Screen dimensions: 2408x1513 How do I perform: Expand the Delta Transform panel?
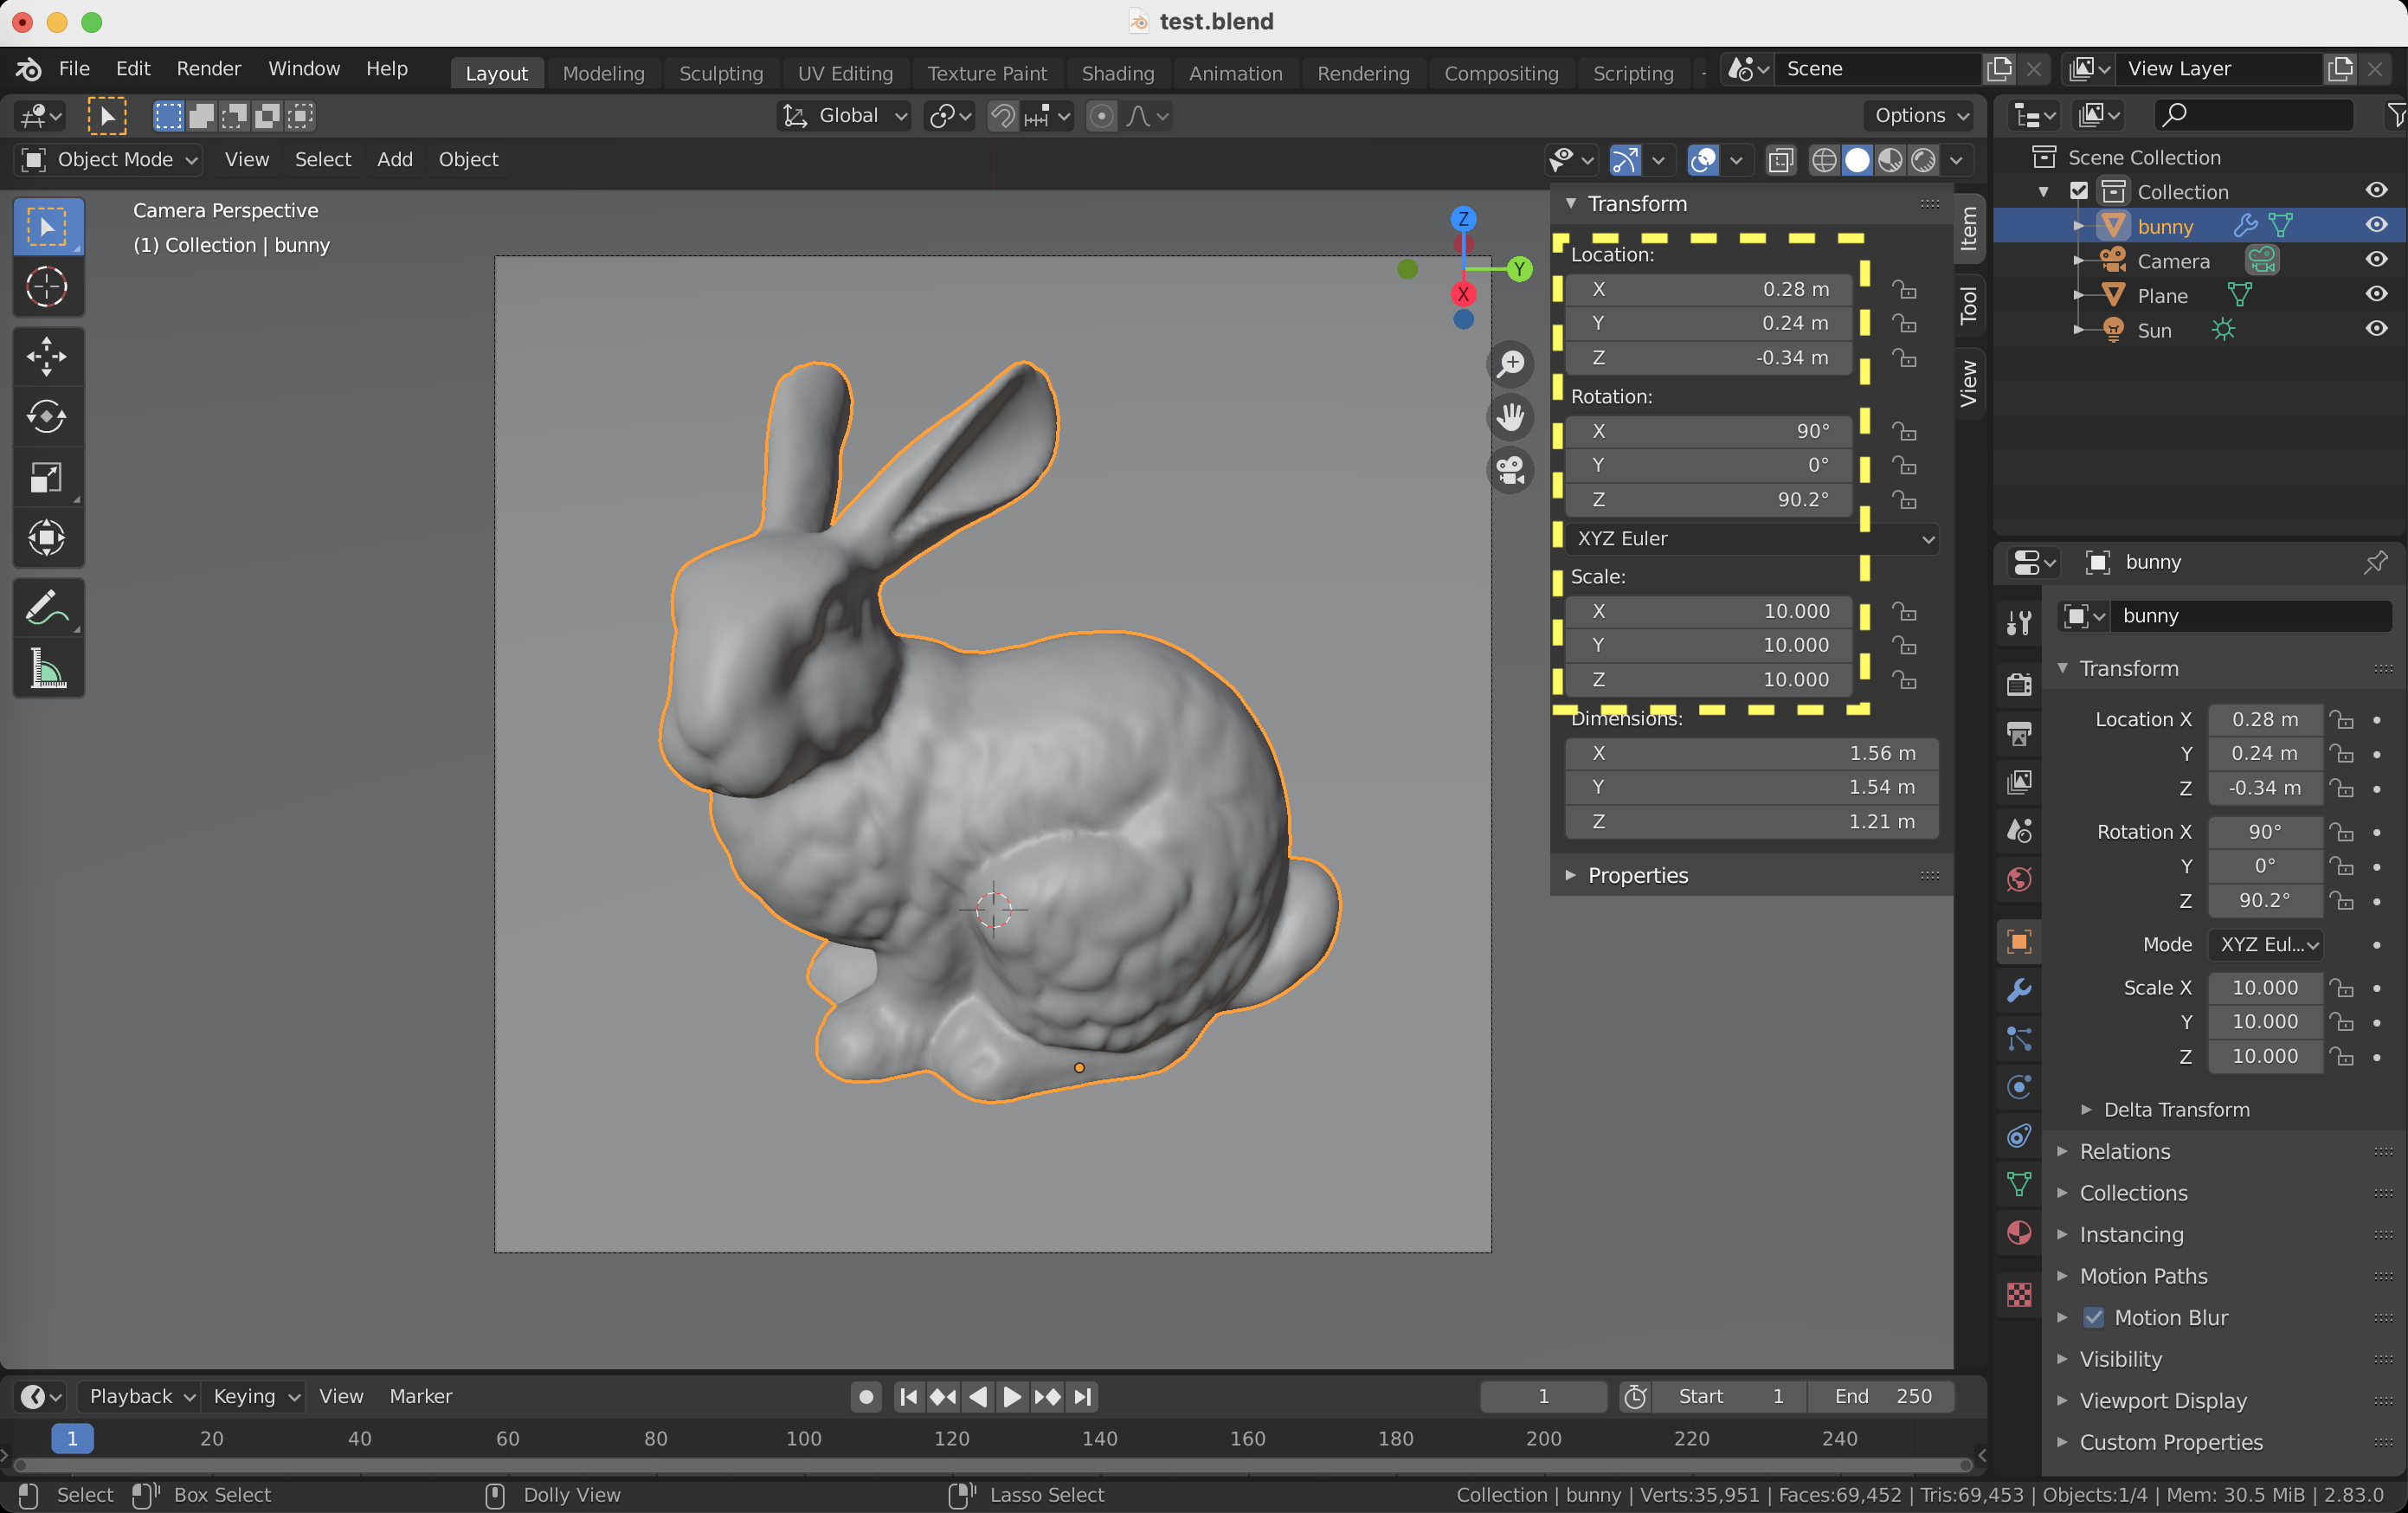pos(2176,1109)
